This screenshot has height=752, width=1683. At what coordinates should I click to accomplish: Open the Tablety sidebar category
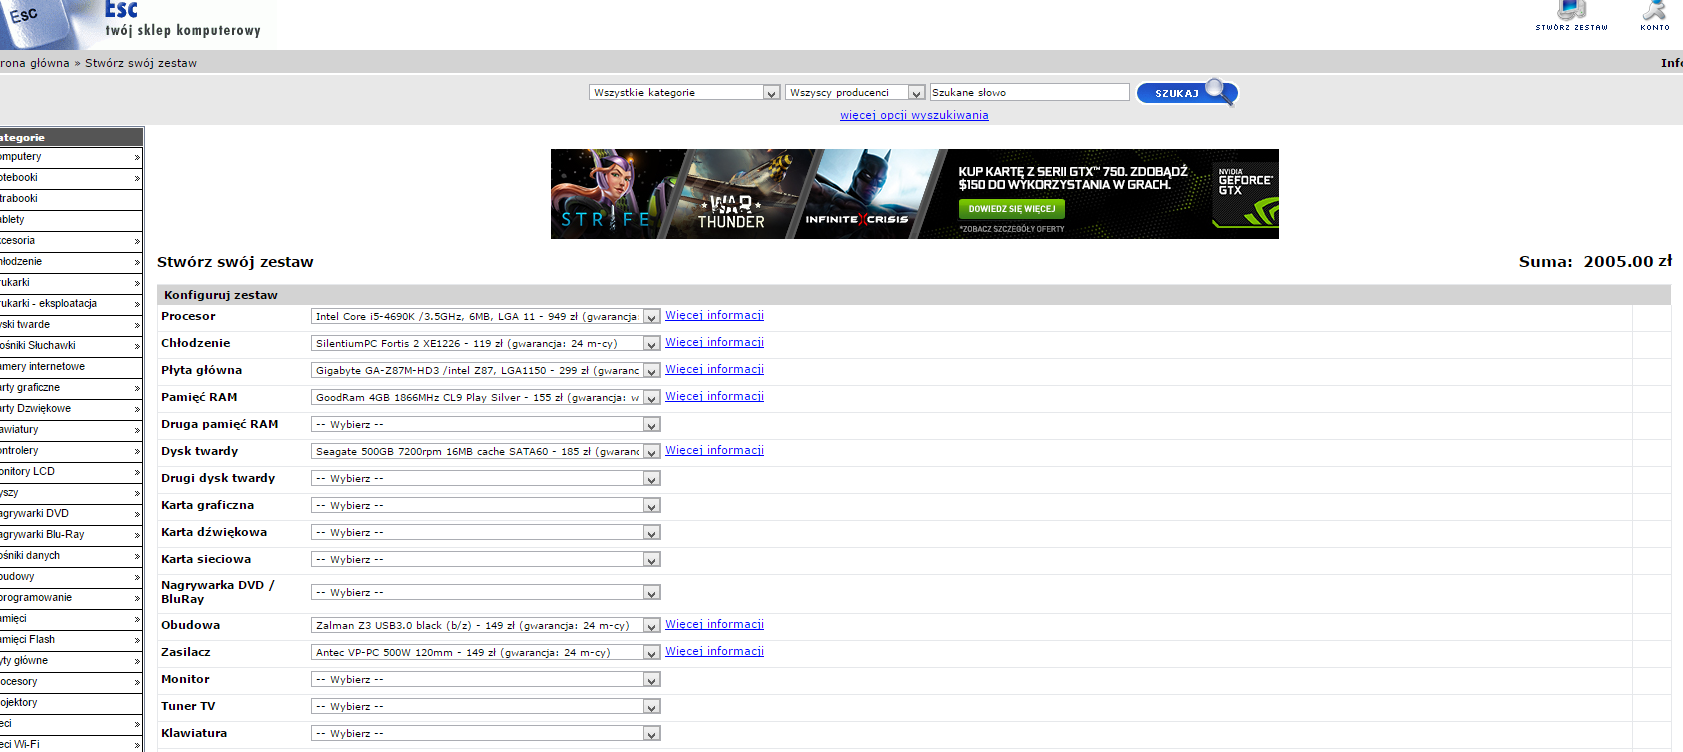pos(71,220)
